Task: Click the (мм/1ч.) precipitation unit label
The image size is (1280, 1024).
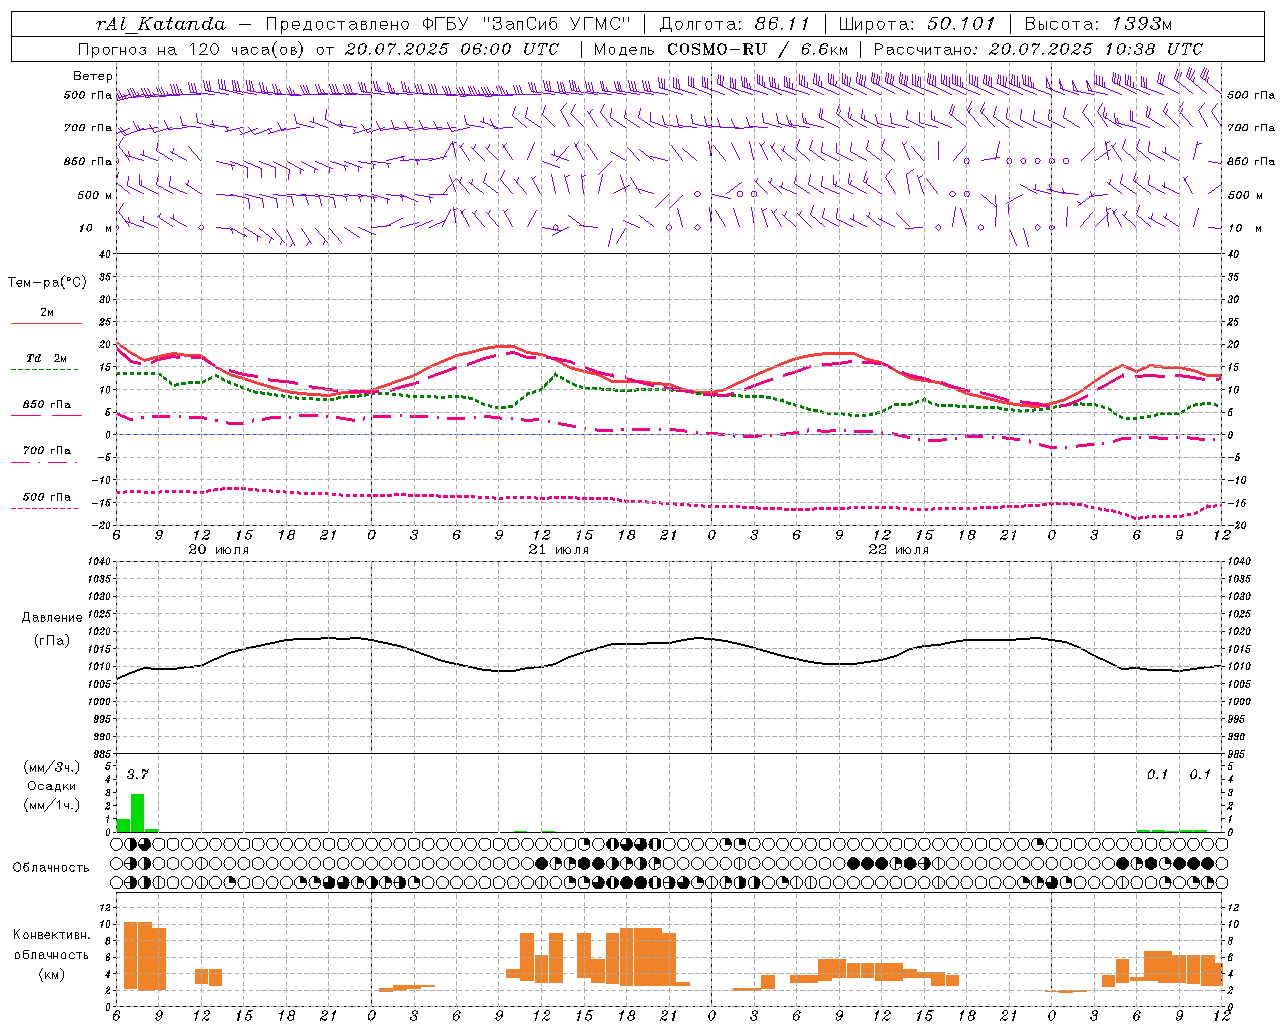Action: (52, 805)
